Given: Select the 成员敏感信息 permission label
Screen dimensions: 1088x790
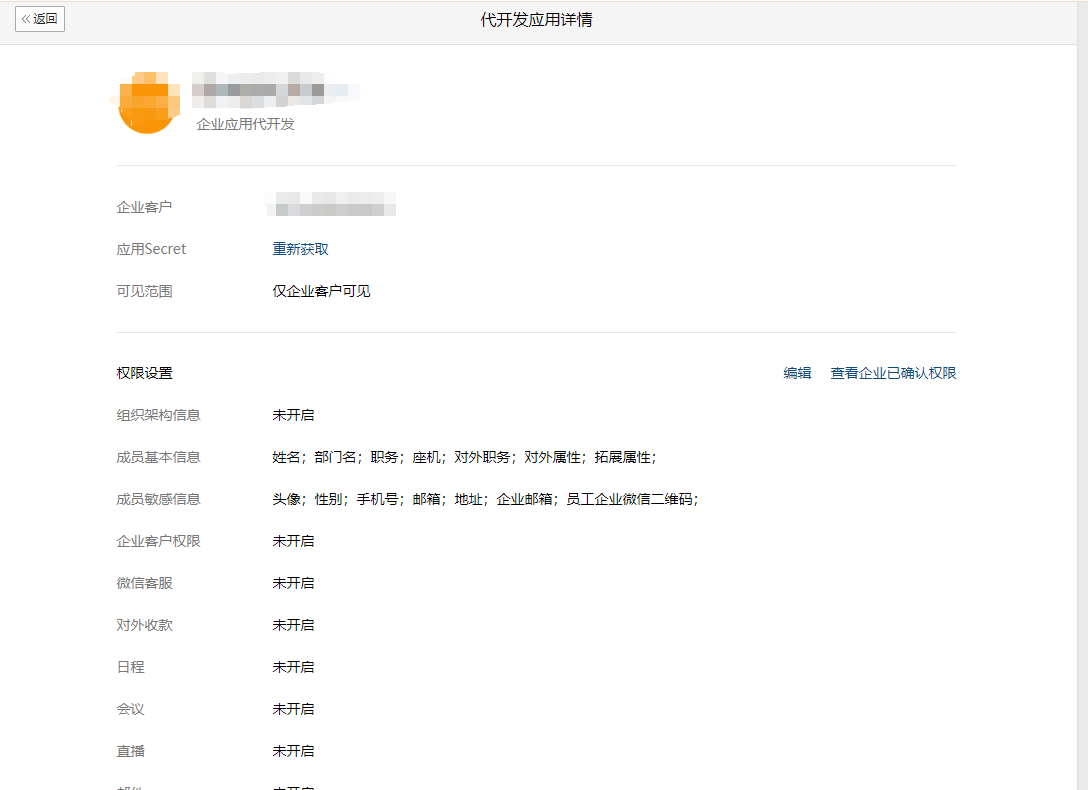Looking at the screenshot, I should click(158, 499).
